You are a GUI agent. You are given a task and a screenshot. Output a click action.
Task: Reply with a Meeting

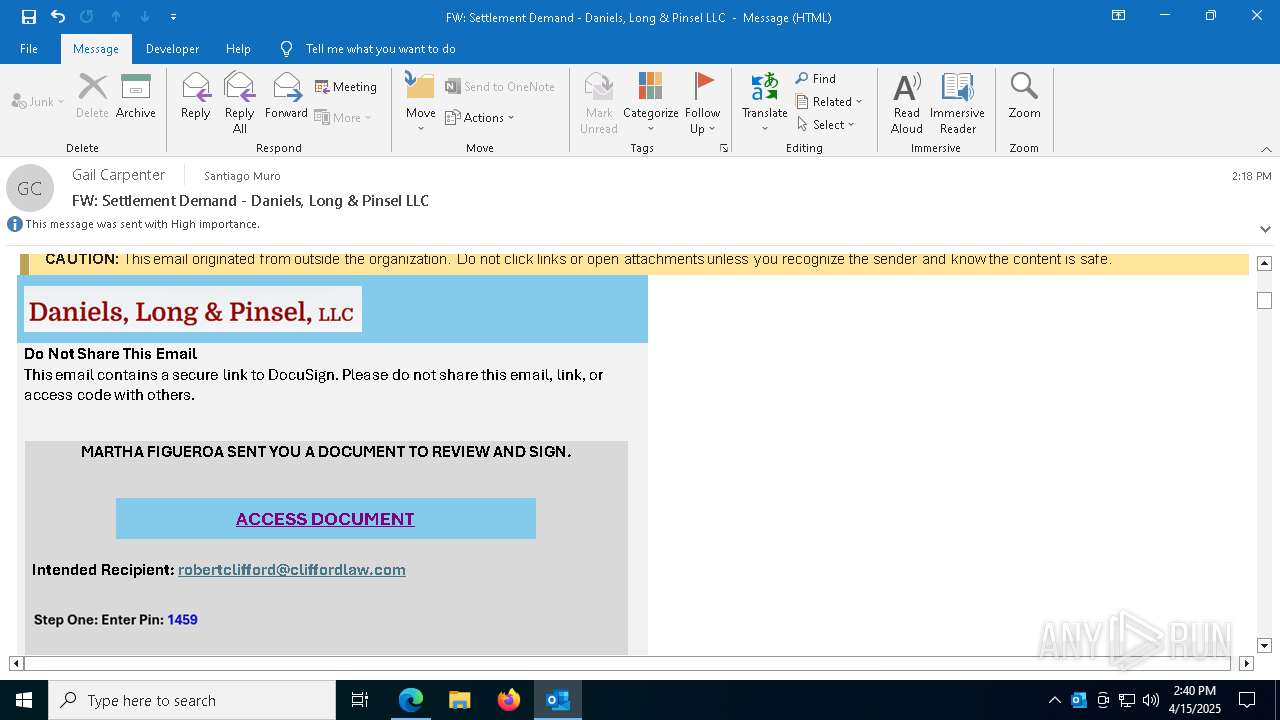[x=346, y=87]
